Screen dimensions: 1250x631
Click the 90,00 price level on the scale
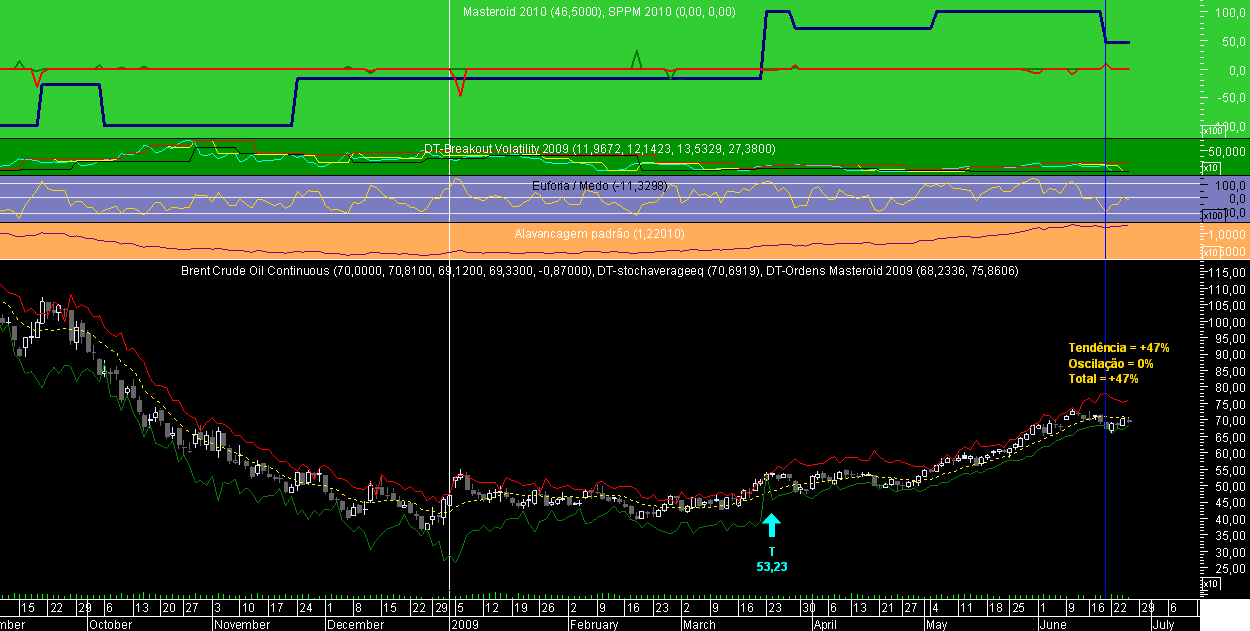pyautogui.click(x=1231, y=355)
